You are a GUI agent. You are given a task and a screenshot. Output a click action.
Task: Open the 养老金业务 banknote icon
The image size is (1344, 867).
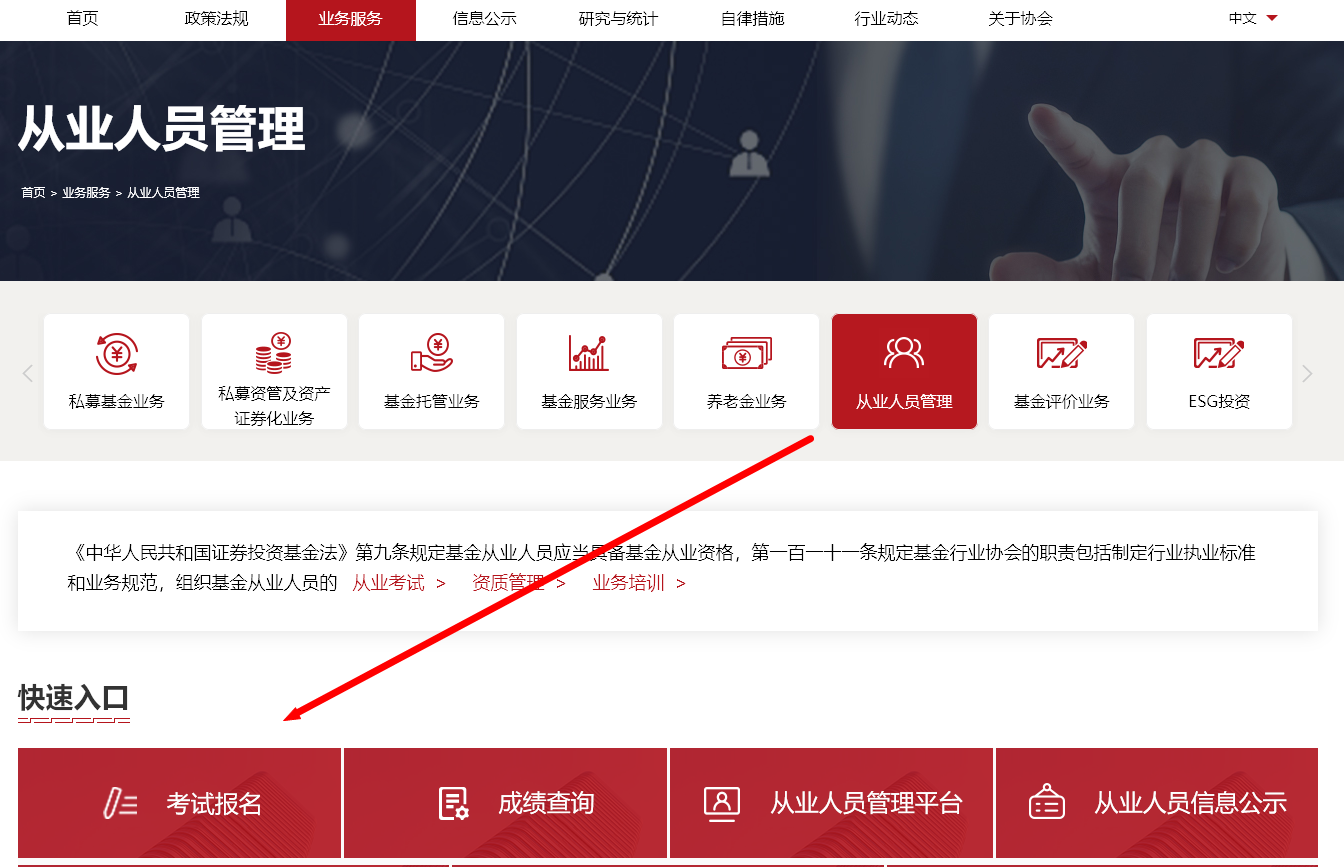click(746, 353)
